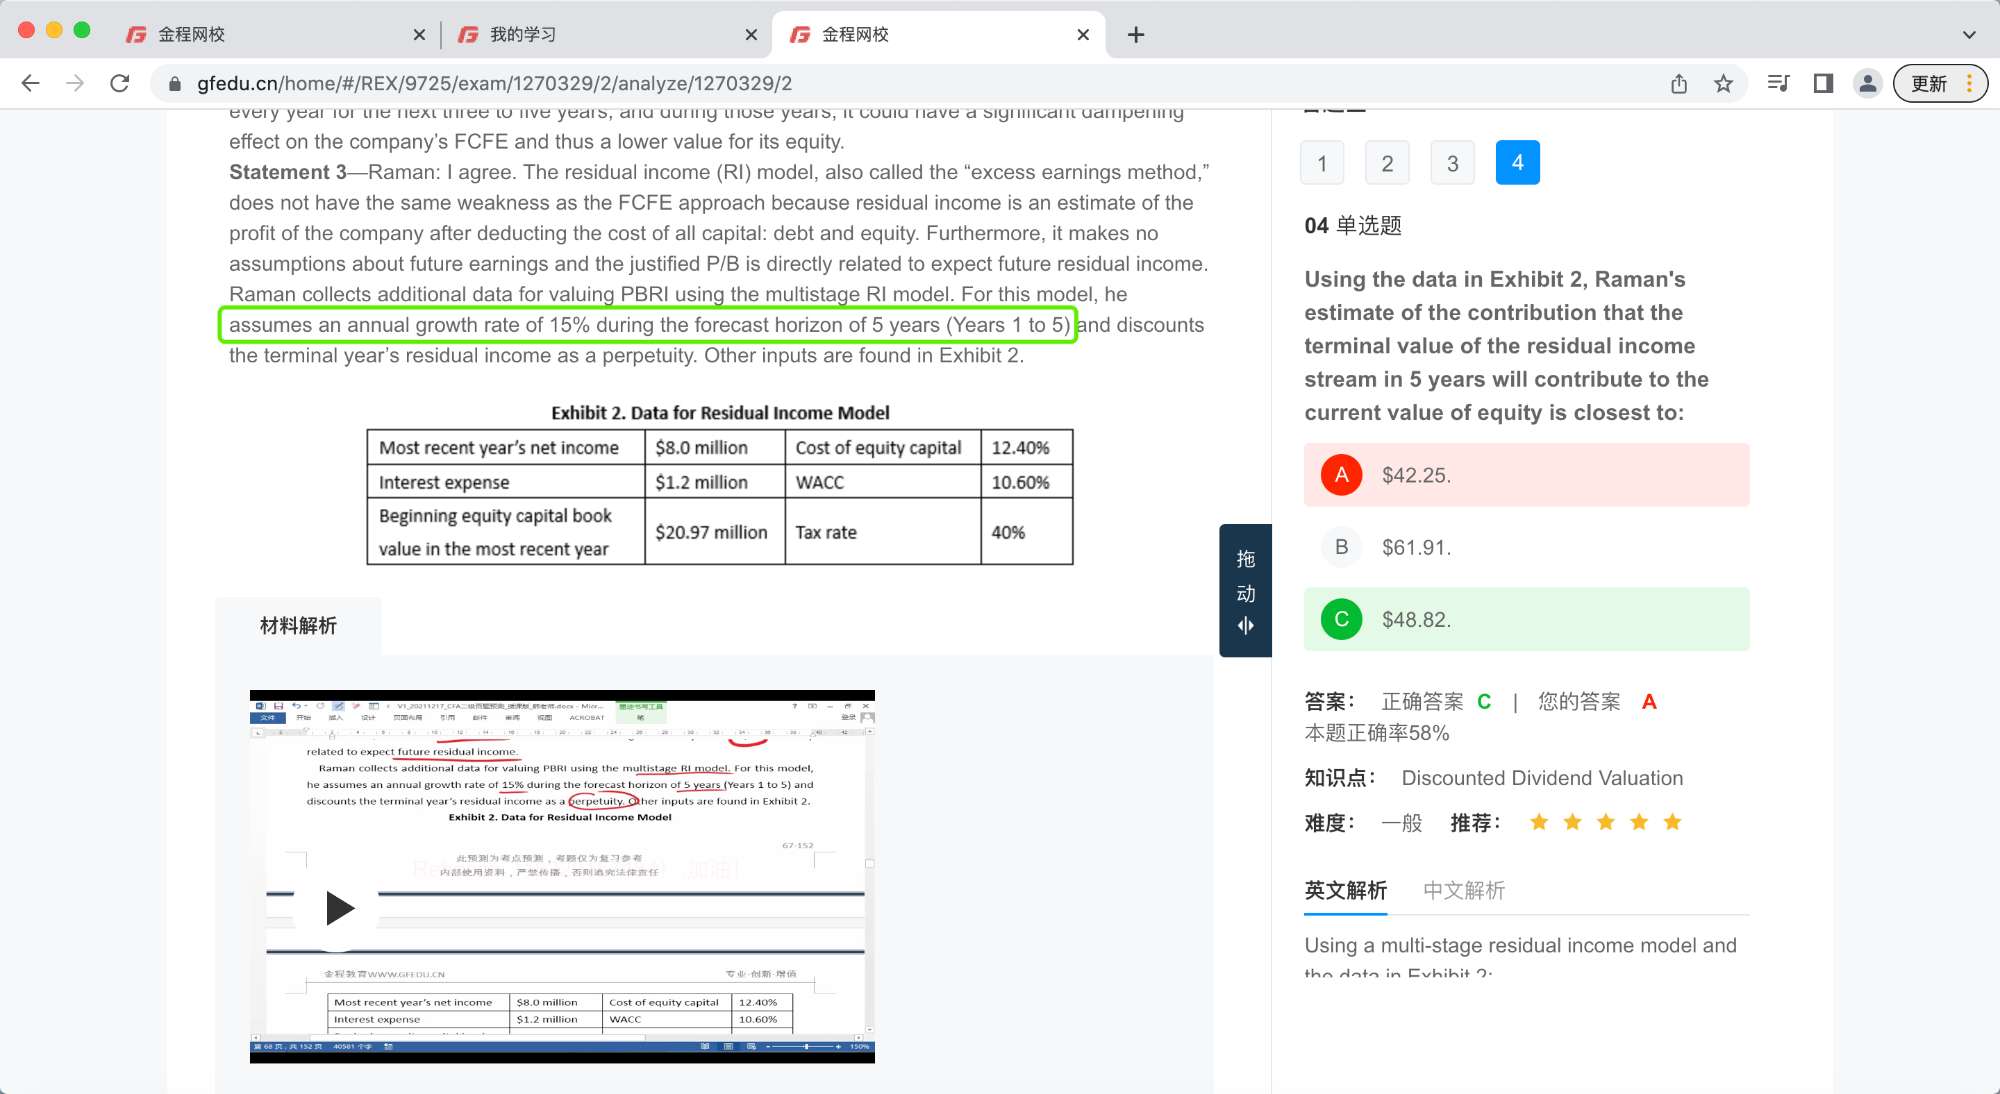Toggle the browser side panel icon
This screenshot has width=2000, height=1094.
pos(1823,84)
